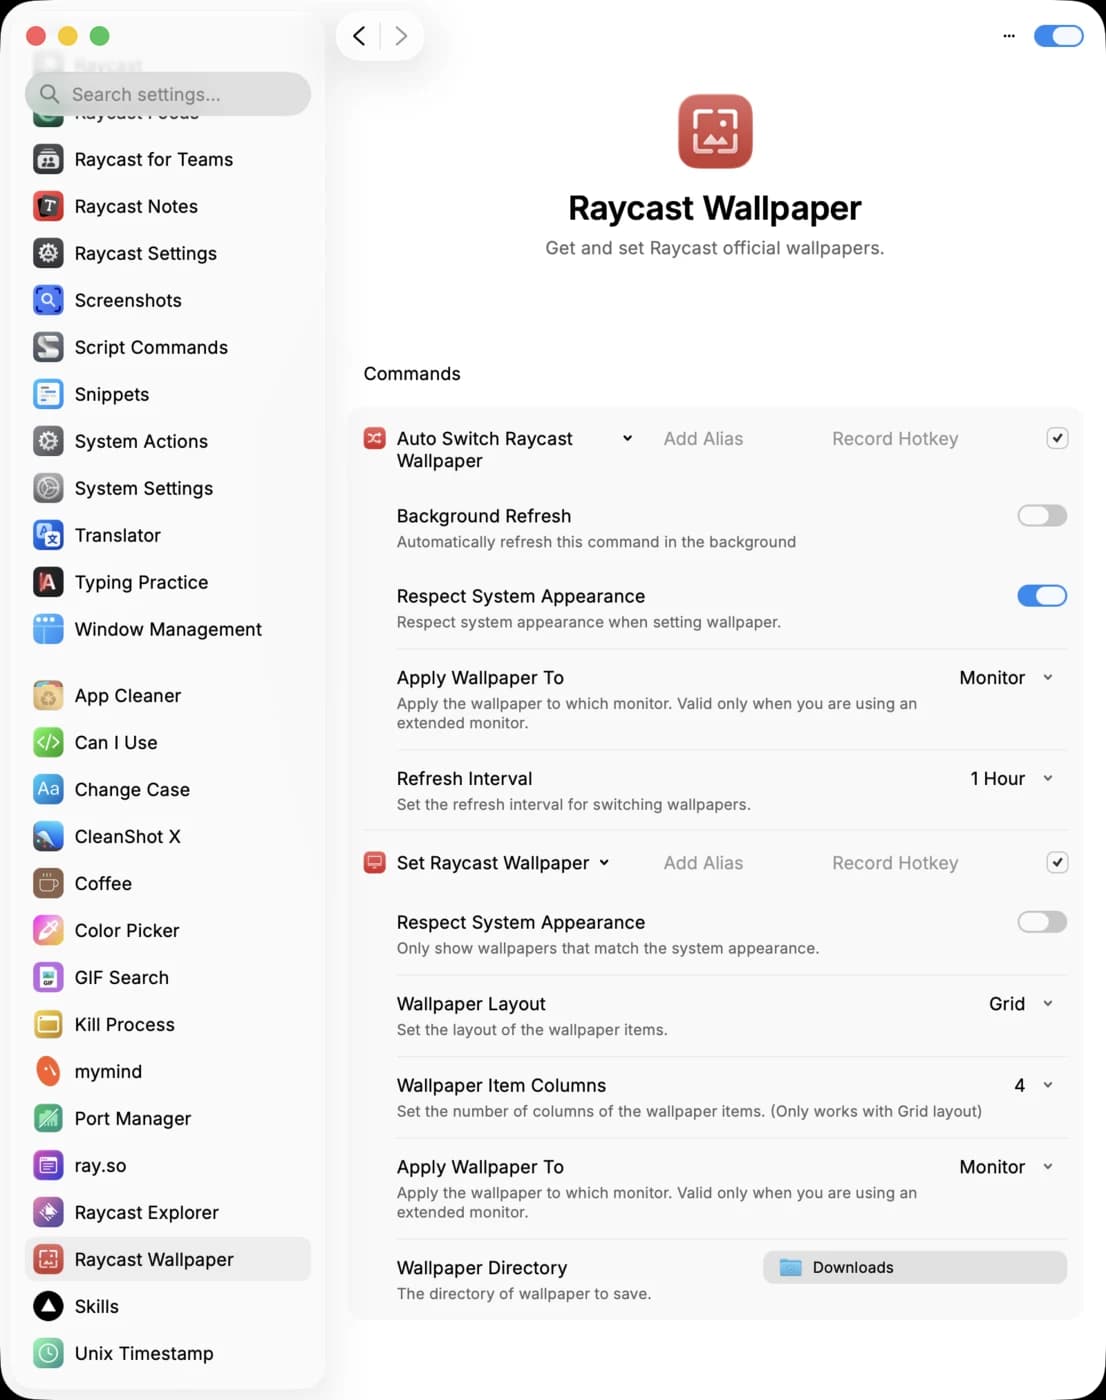Uncheck the Set Raycast Wallpaper command checkbox
This screenshot has width=1106, height=1400.
1057,862
